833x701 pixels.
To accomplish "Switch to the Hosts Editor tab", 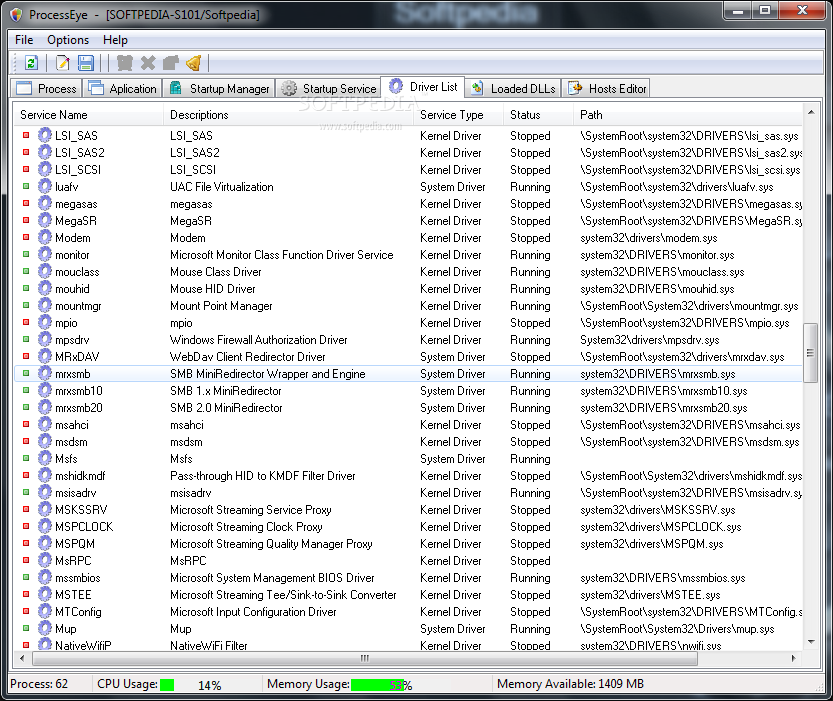I will pyautogui.click(x=607, y=88).
